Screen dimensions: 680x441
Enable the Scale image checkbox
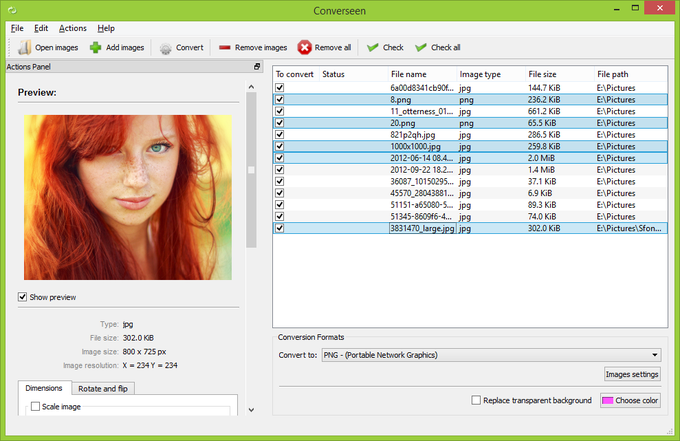click(x=36, y=406)
